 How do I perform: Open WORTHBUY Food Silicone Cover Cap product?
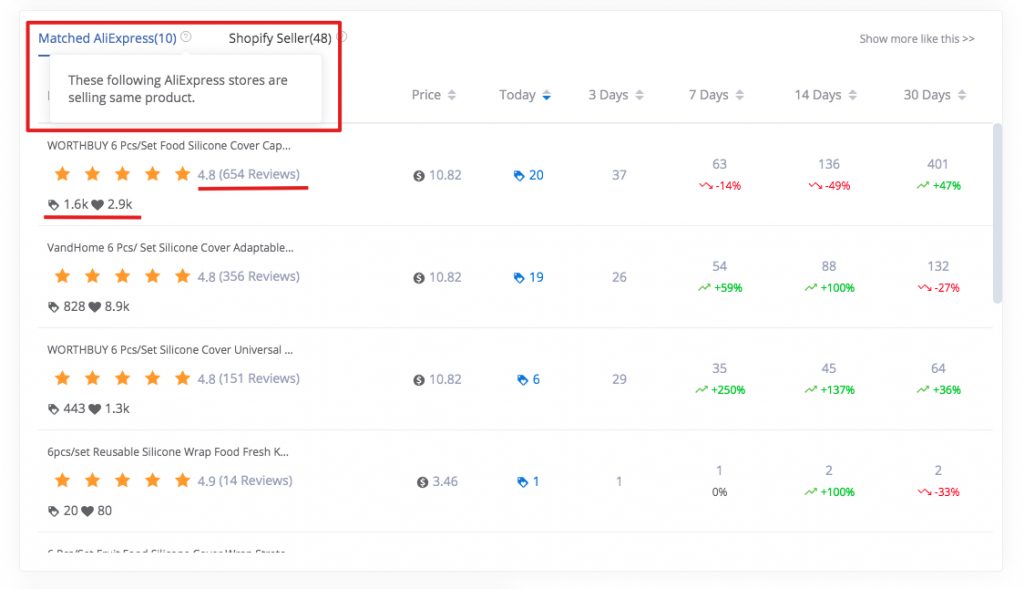168,146
